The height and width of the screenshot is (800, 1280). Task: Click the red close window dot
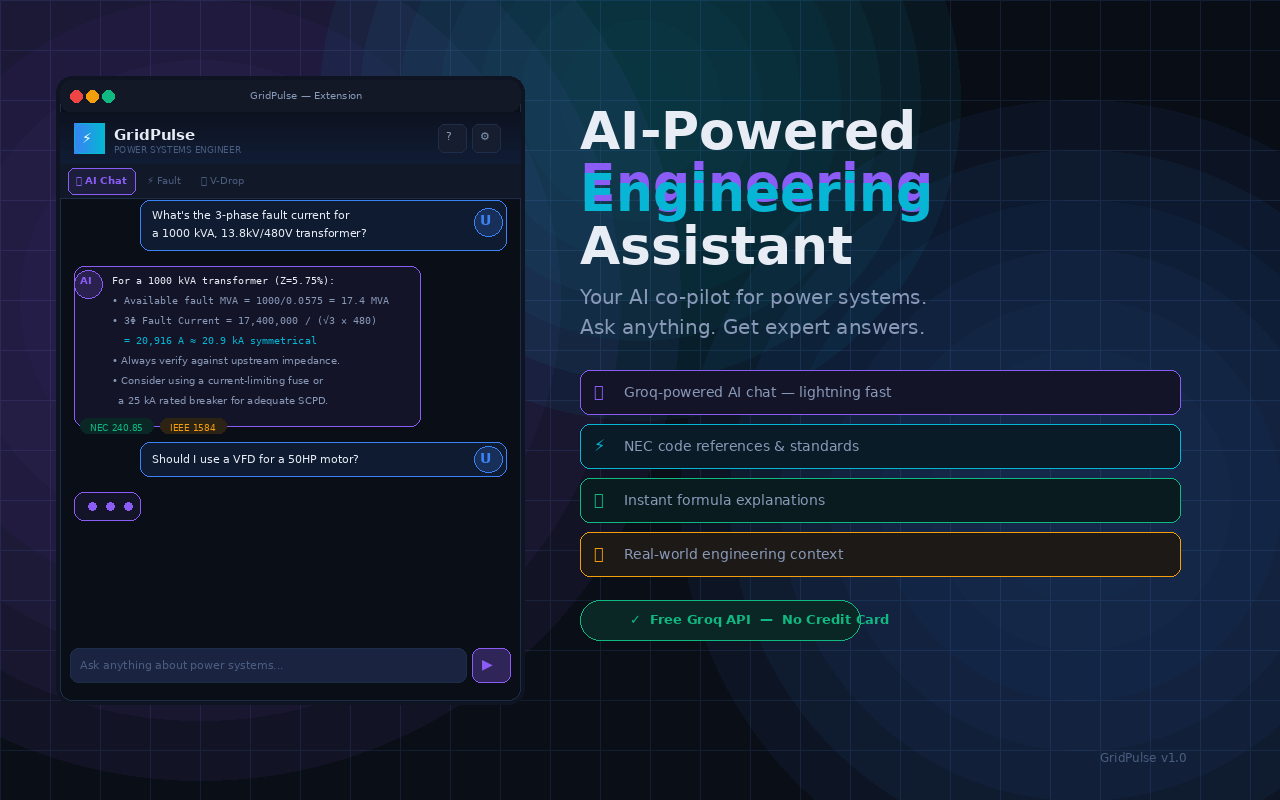76,96
